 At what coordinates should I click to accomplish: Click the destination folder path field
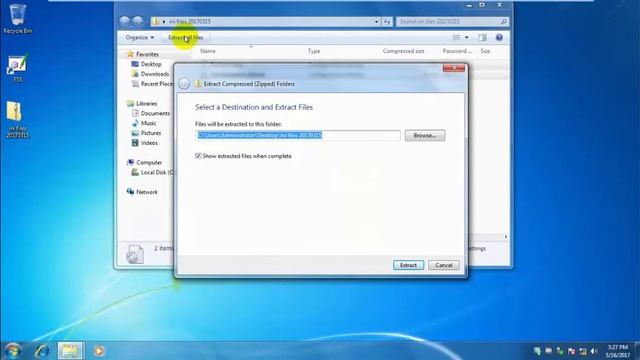tap(298, 135)
